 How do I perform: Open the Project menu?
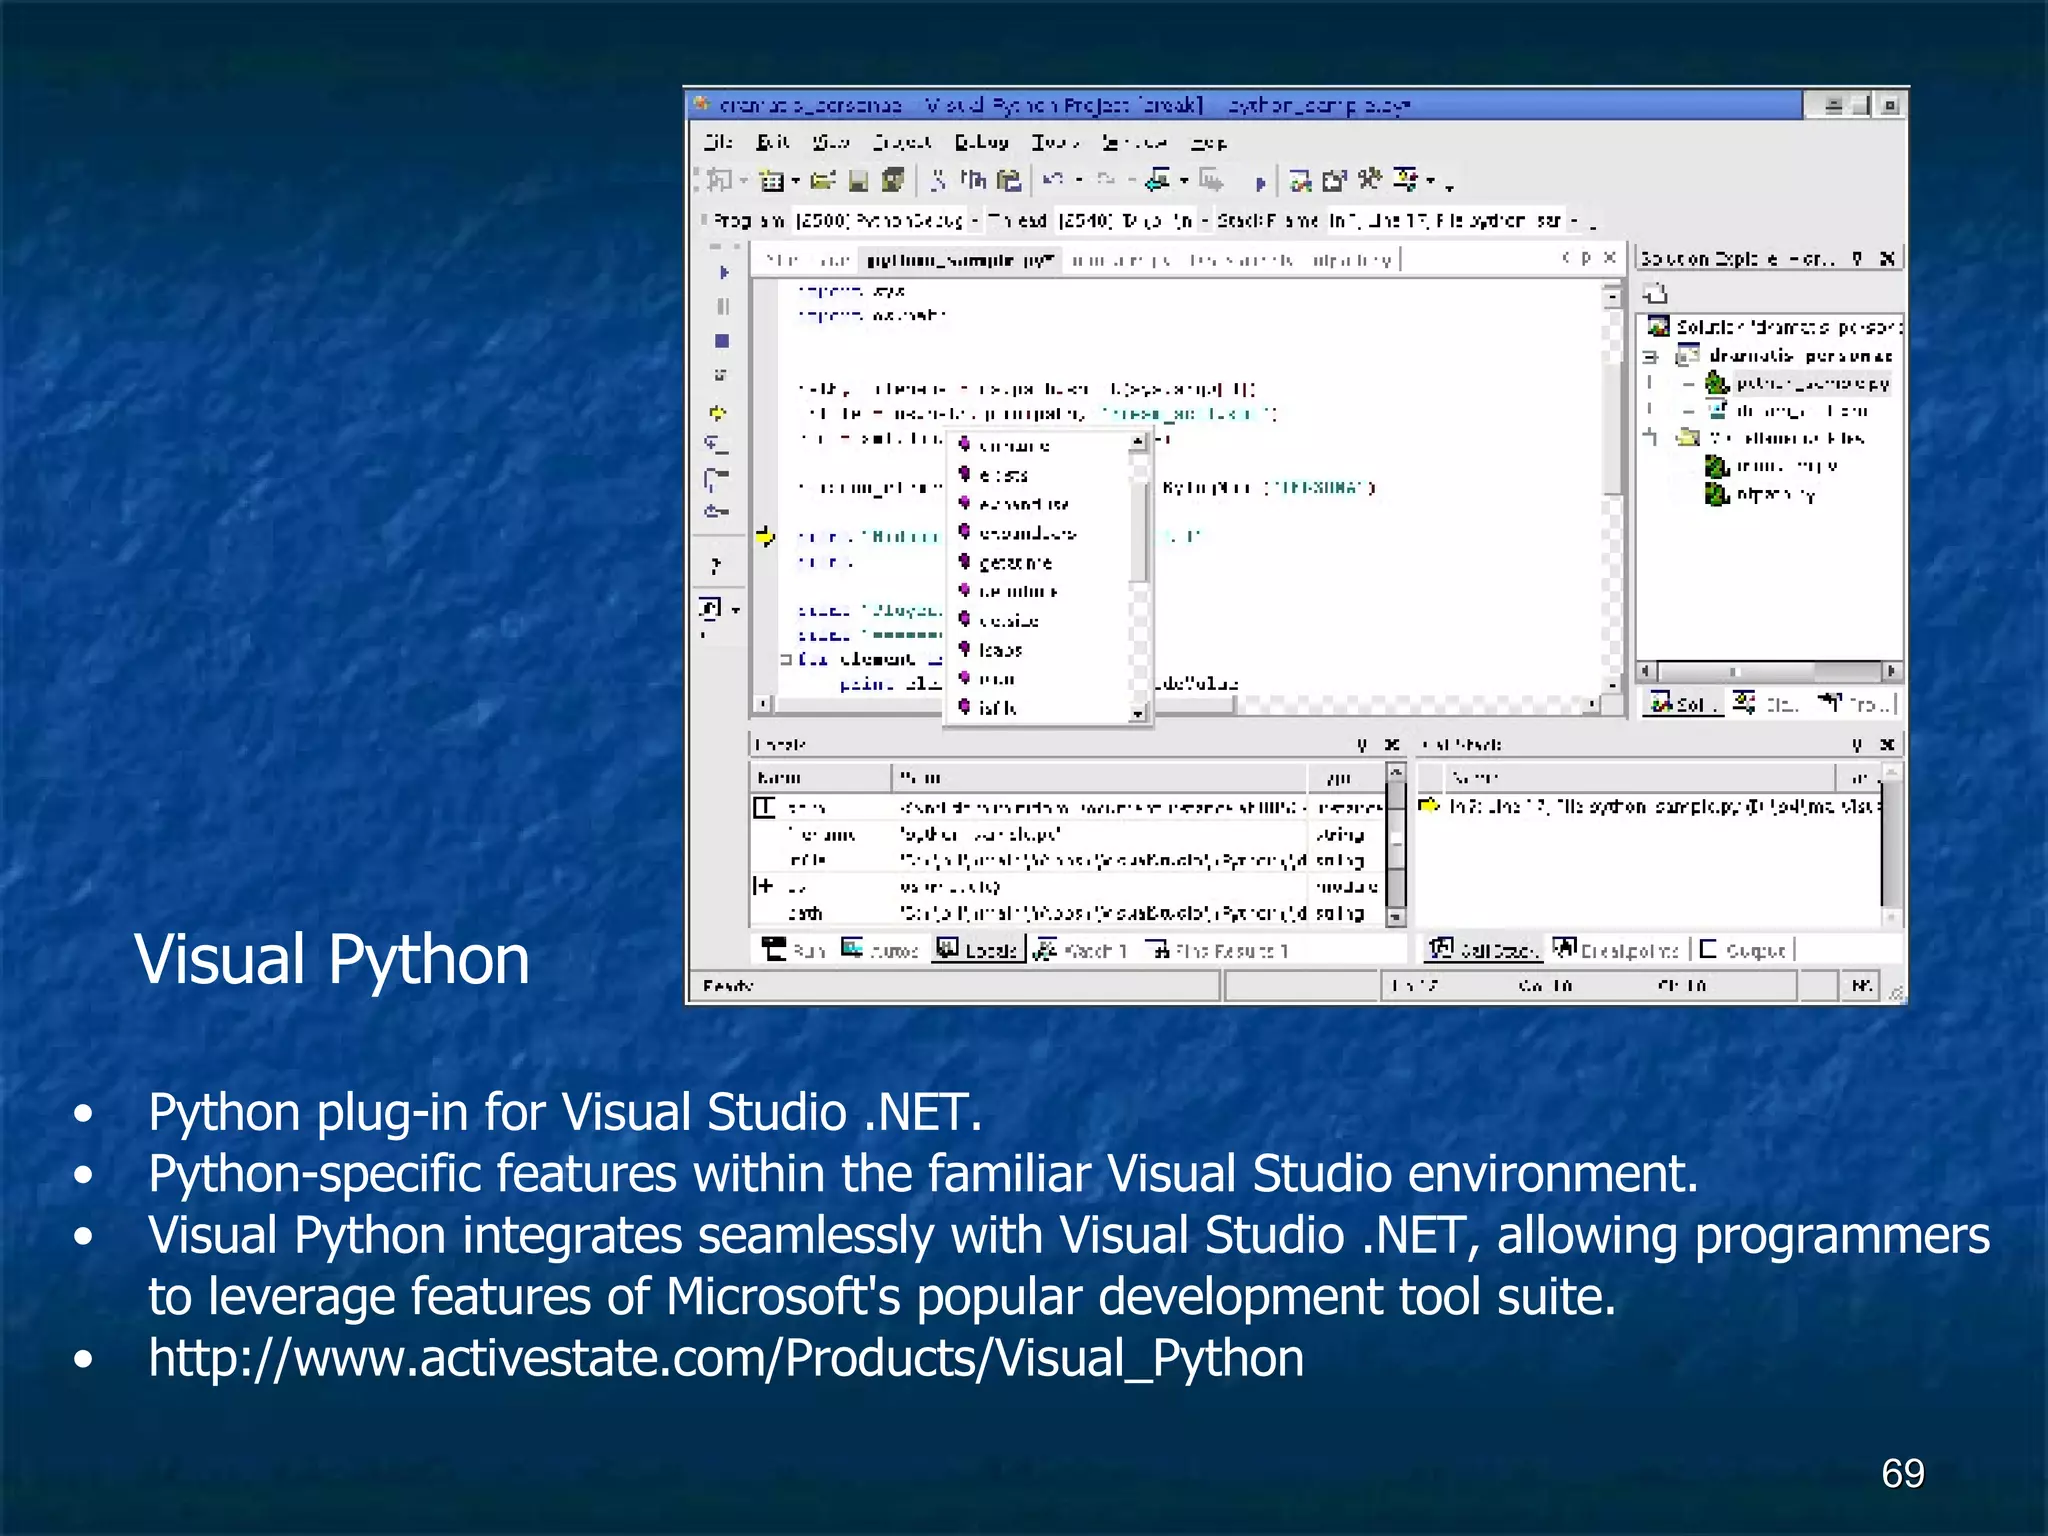click(902, 142)
